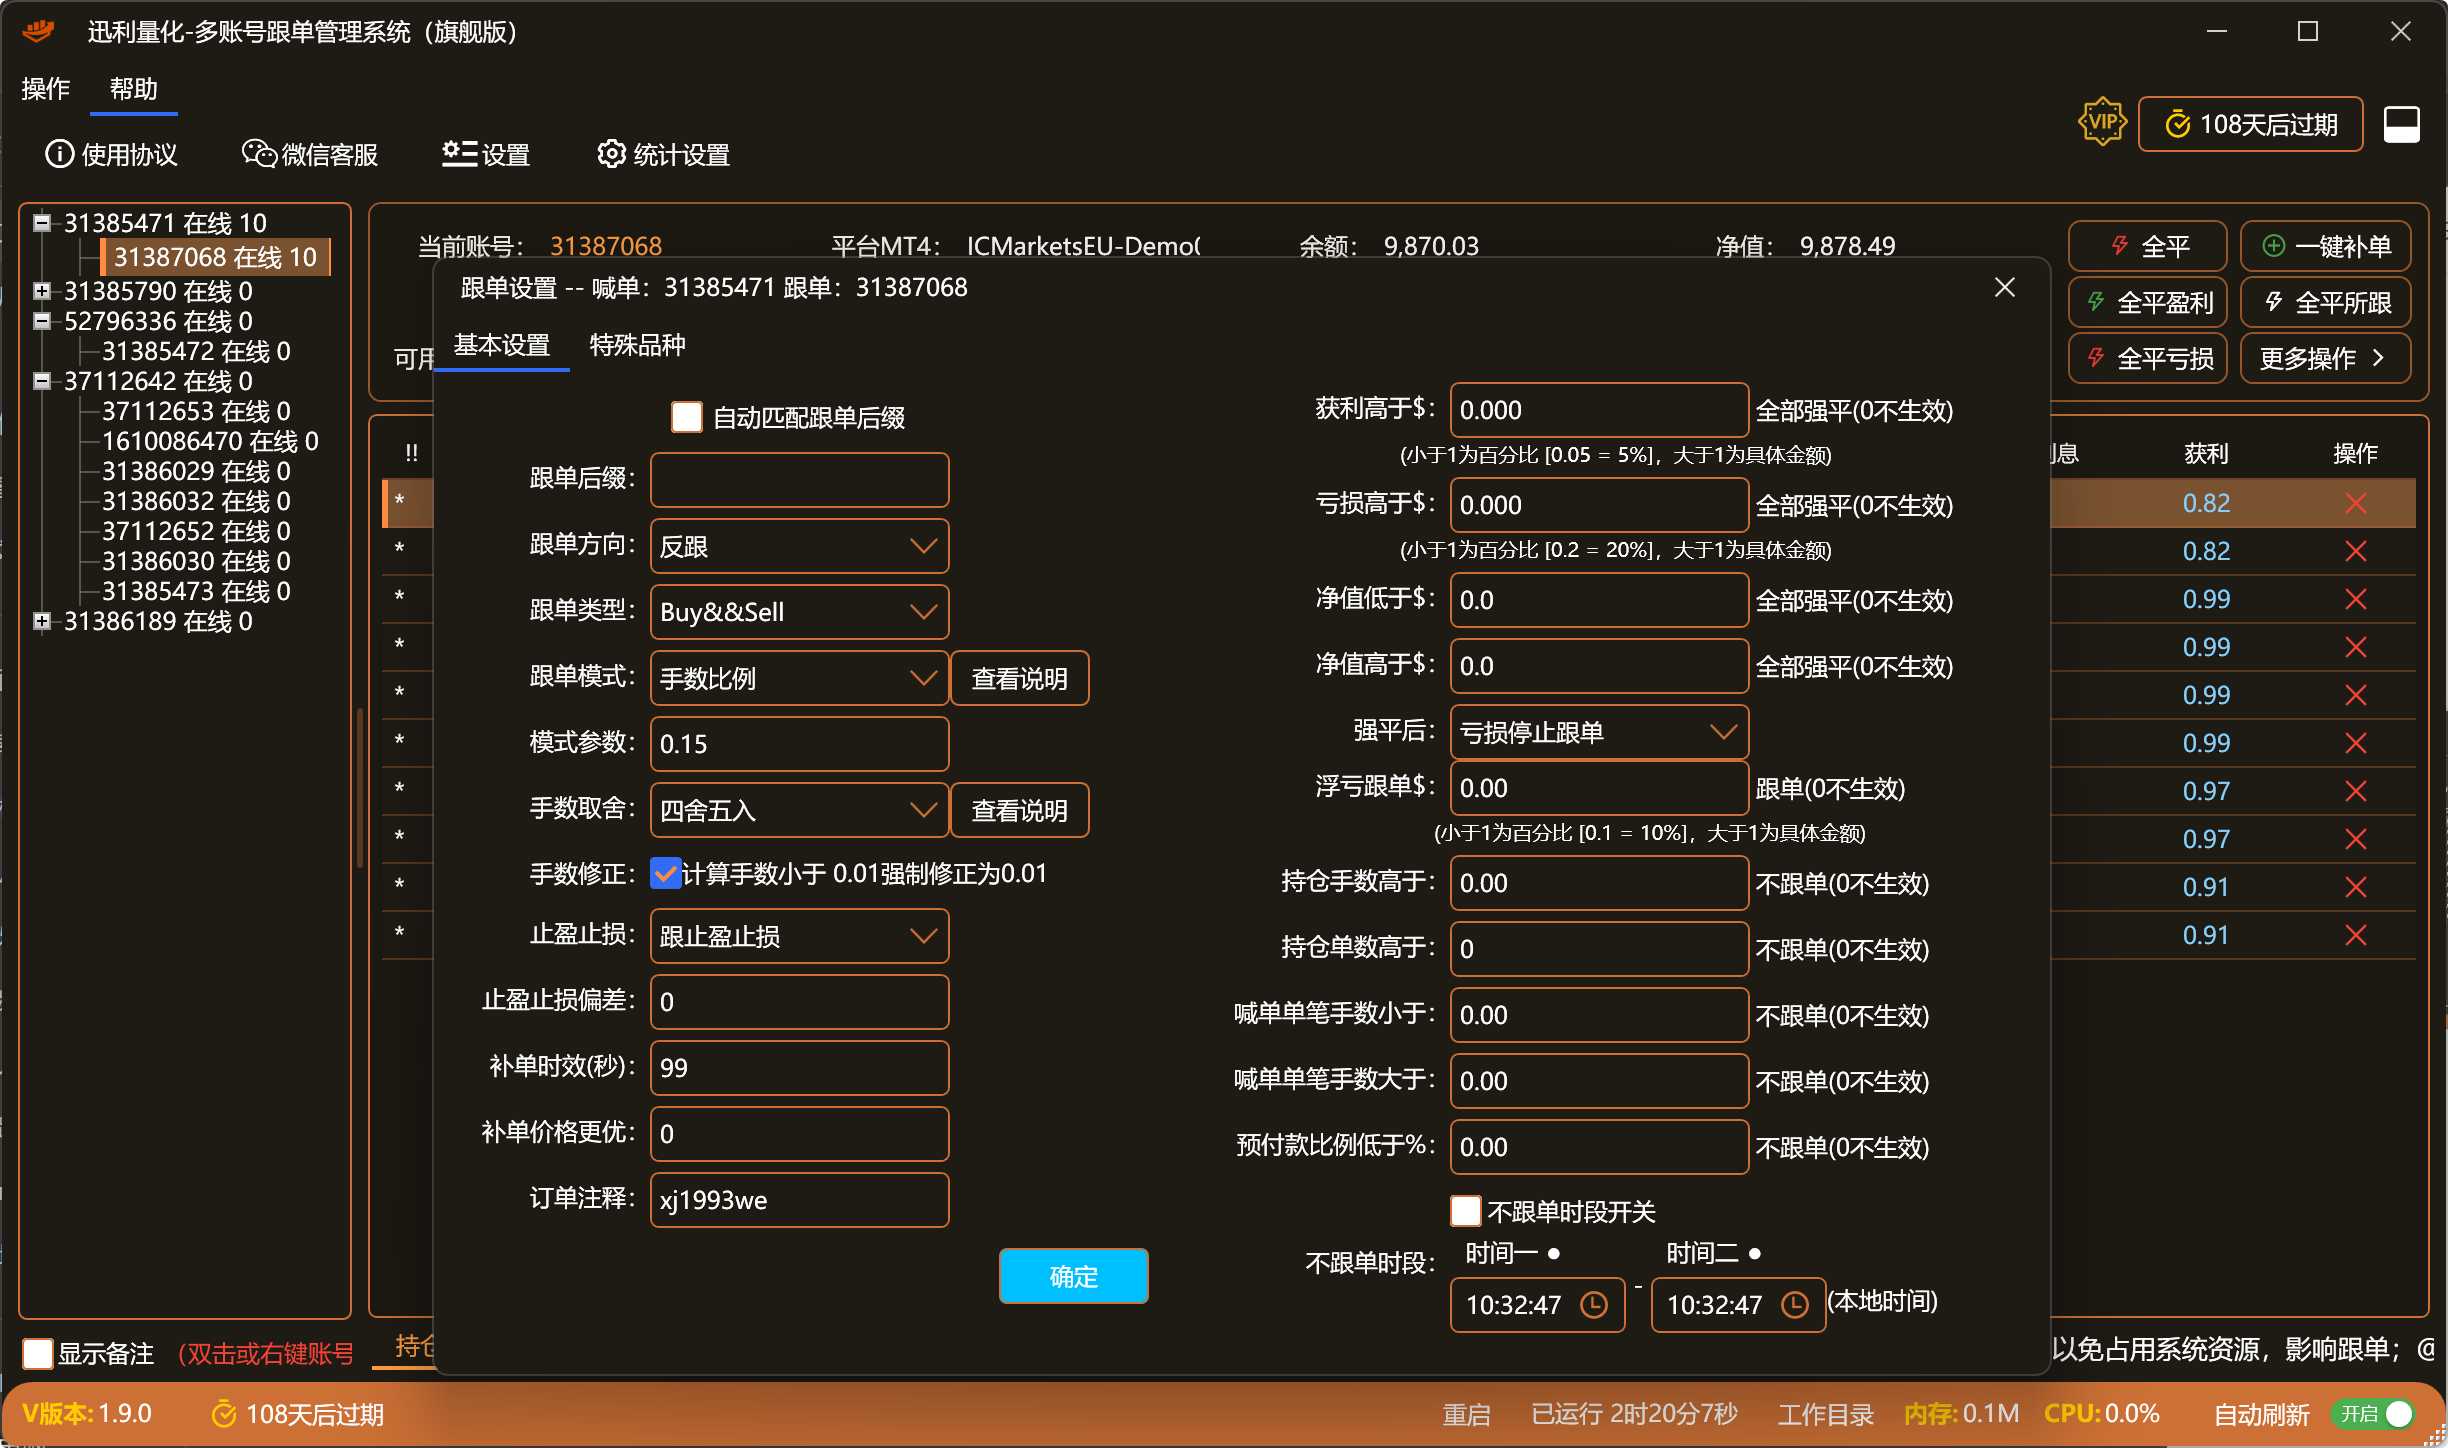This screenshot has height=1448, width=2448.
Task: Enable 自动匹配跟单后缀 checkbox
Action: [687, 417]
